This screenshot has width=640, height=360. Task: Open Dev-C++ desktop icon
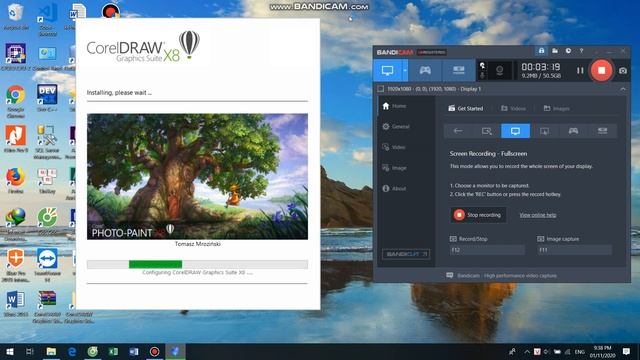(x=47, y=98)
